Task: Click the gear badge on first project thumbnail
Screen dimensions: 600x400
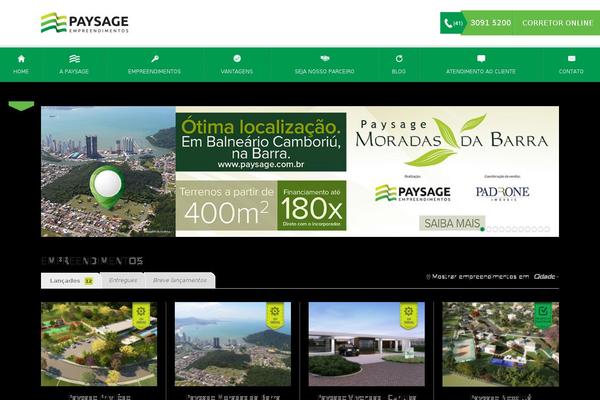Action: pos(141,316)
